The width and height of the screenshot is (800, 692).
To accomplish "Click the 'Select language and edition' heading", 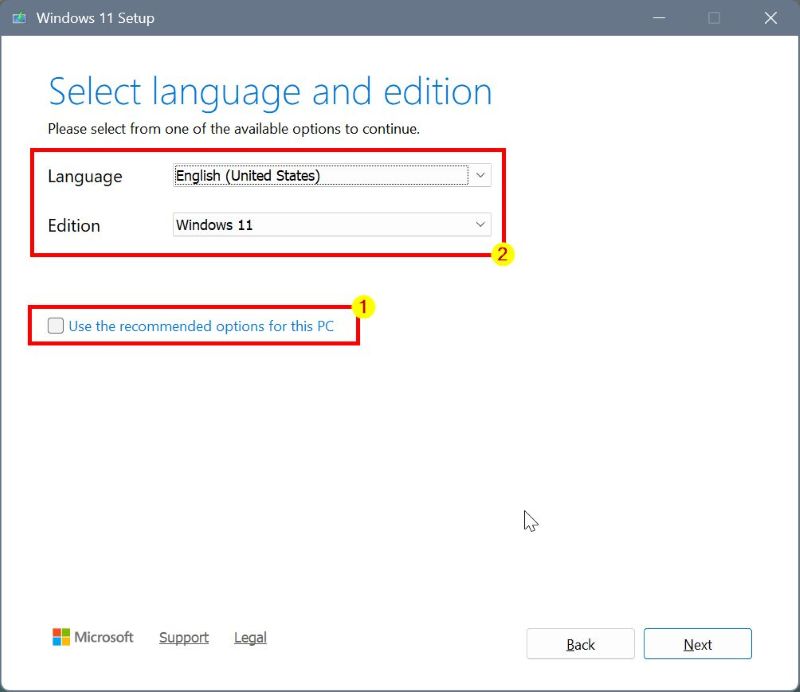I will coord(270,92).
